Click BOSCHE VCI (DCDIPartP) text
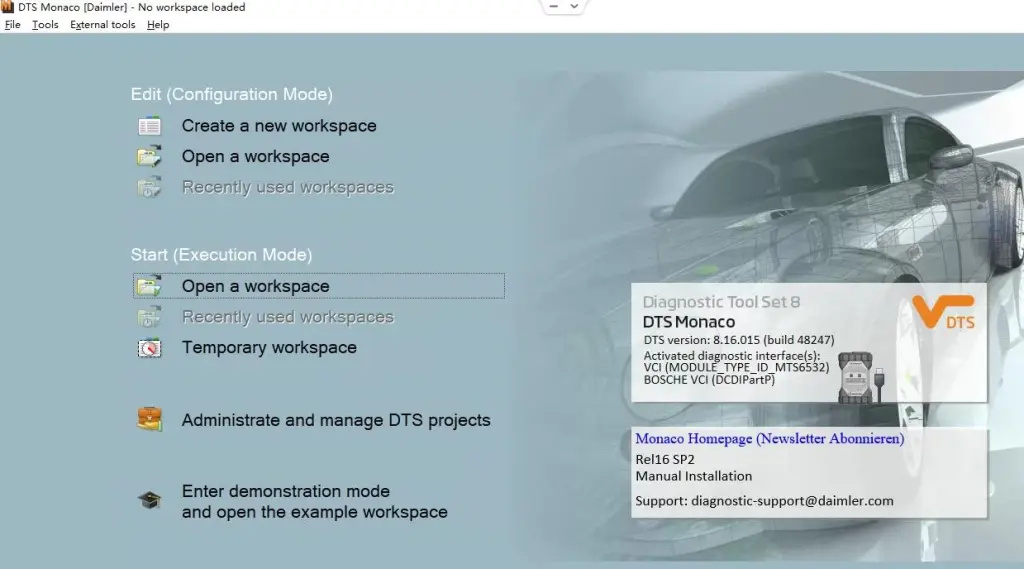This screenshot has height=569, width=1024. (x=709, y=380)
